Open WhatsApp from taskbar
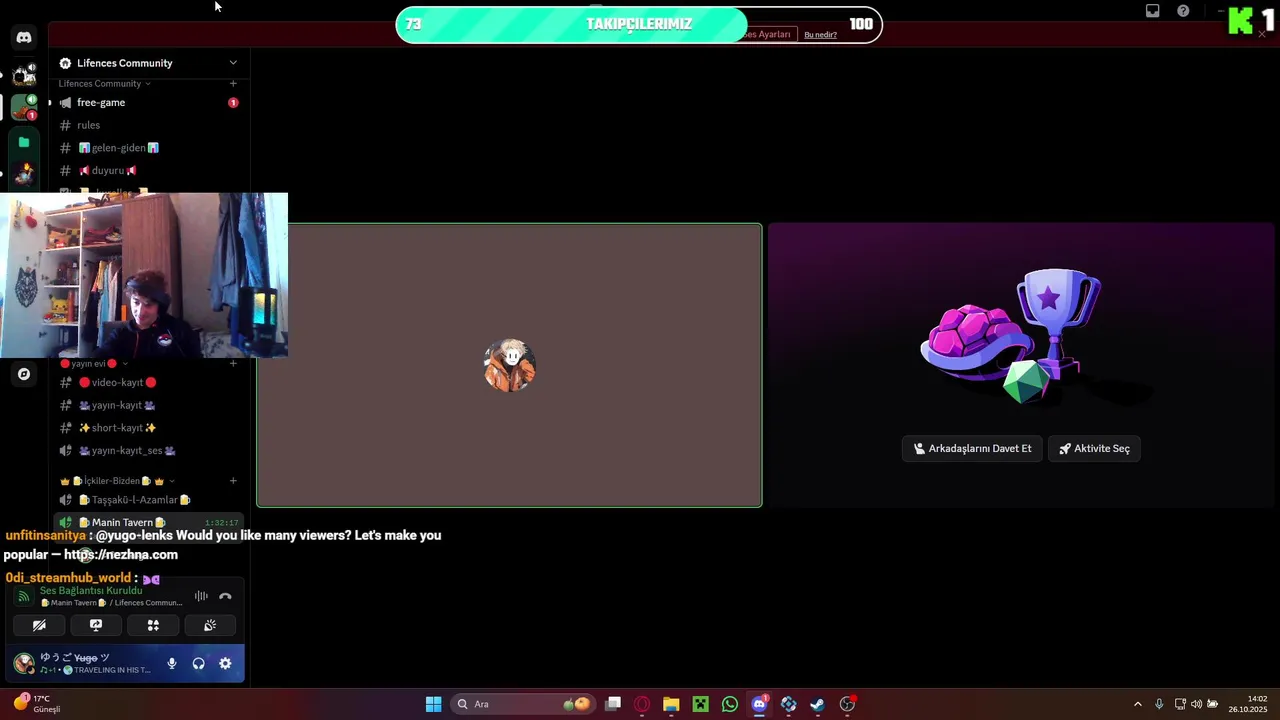 click(x=730, y=704)
